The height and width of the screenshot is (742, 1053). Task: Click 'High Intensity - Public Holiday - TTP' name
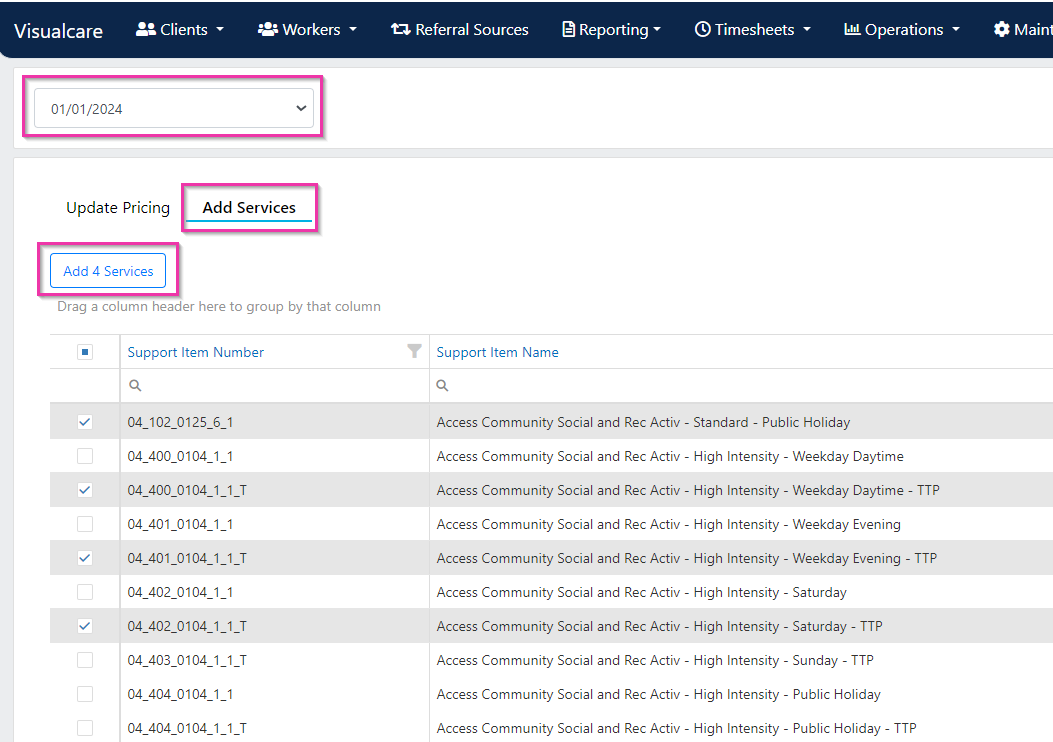click(x=676, y=728)
